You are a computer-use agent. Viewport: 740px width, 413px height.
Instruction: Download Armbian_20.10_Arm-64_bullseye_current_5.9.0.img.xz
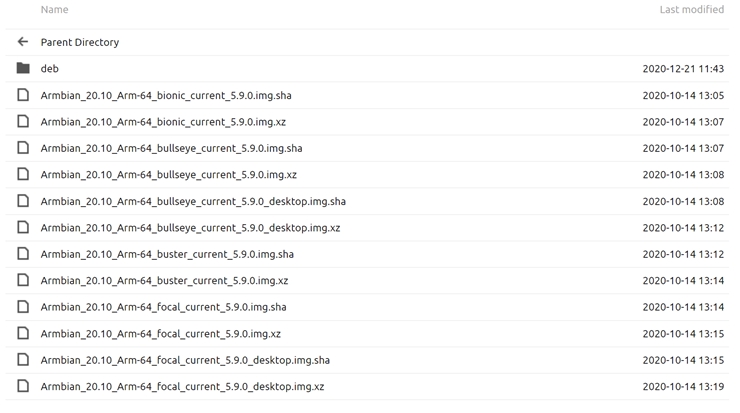click(x=168, y=175)
